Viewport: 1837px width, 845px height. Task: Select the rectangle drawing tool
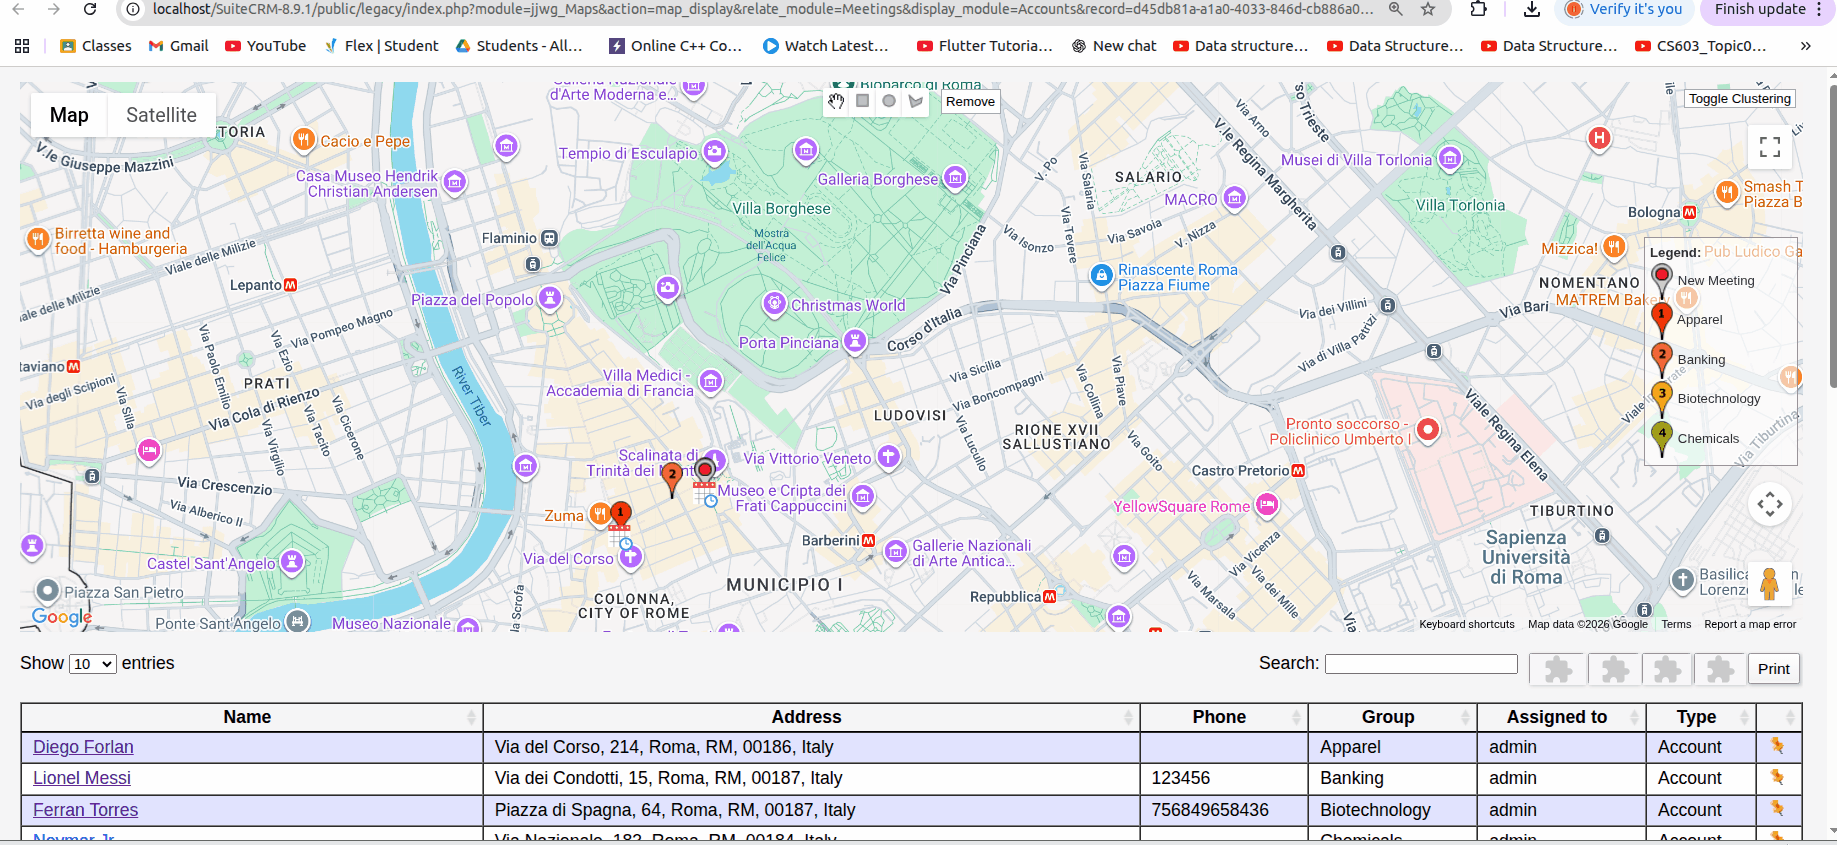(x=862, y=101)
